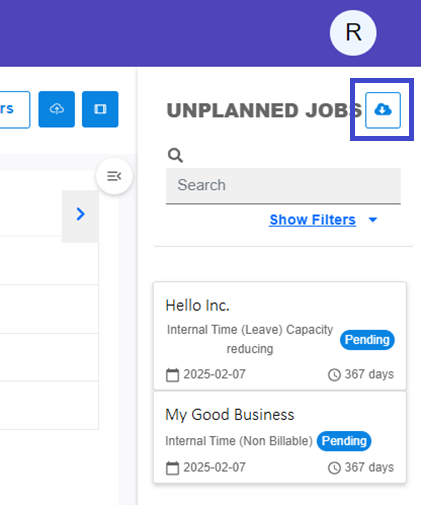Collapse the side panel with menu-collapse icon

point(114,176)
